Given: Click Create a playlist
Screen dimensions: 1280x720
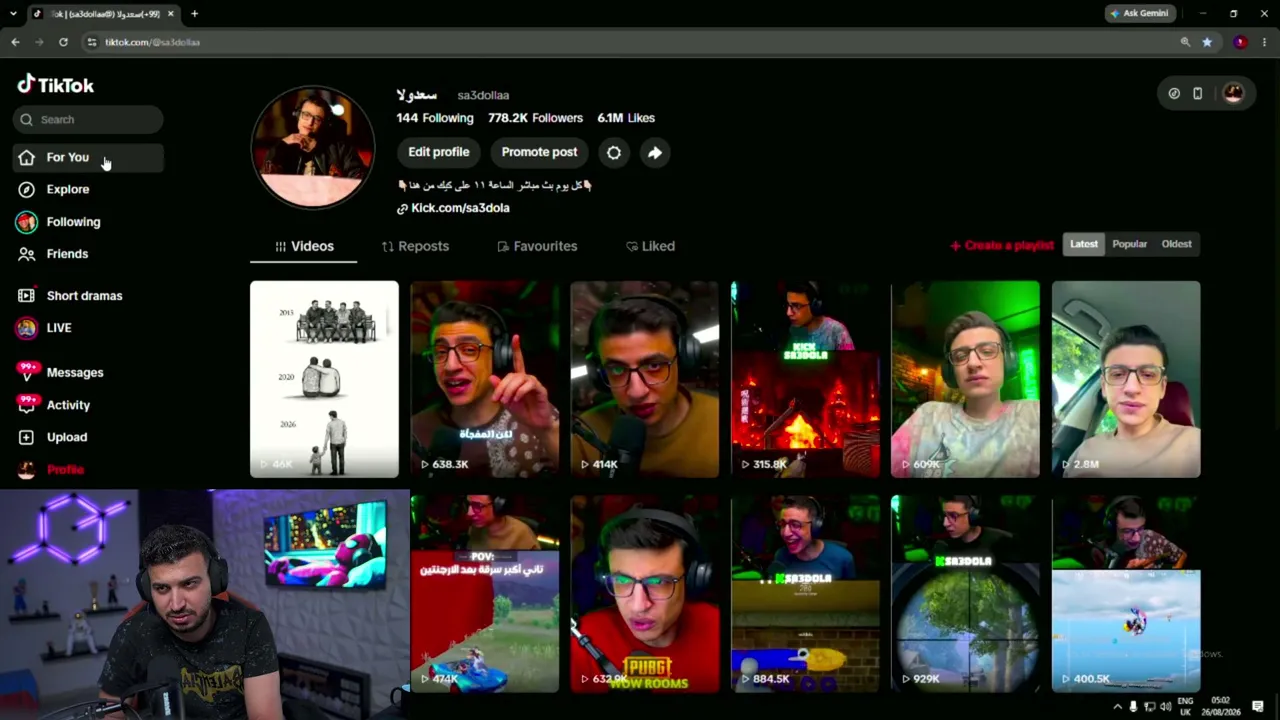Looking at the screenshot, I should [x=1001, y=245].
